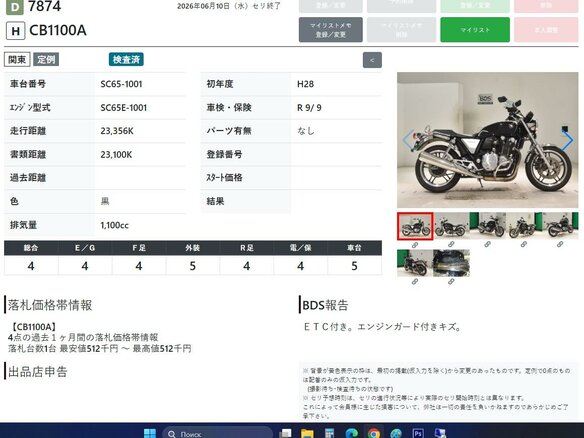Click the 総合 overall score column header

pyautogui.click(x=31, y=248)
